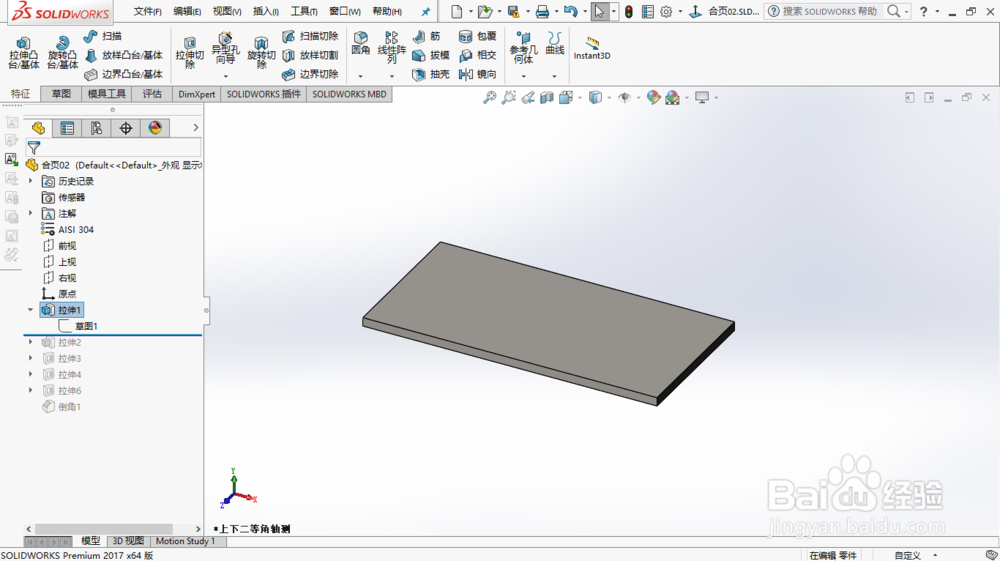1000x561 pixels.
Task: Open FeatureManager design tree tab
Action: tap(38, 128)
